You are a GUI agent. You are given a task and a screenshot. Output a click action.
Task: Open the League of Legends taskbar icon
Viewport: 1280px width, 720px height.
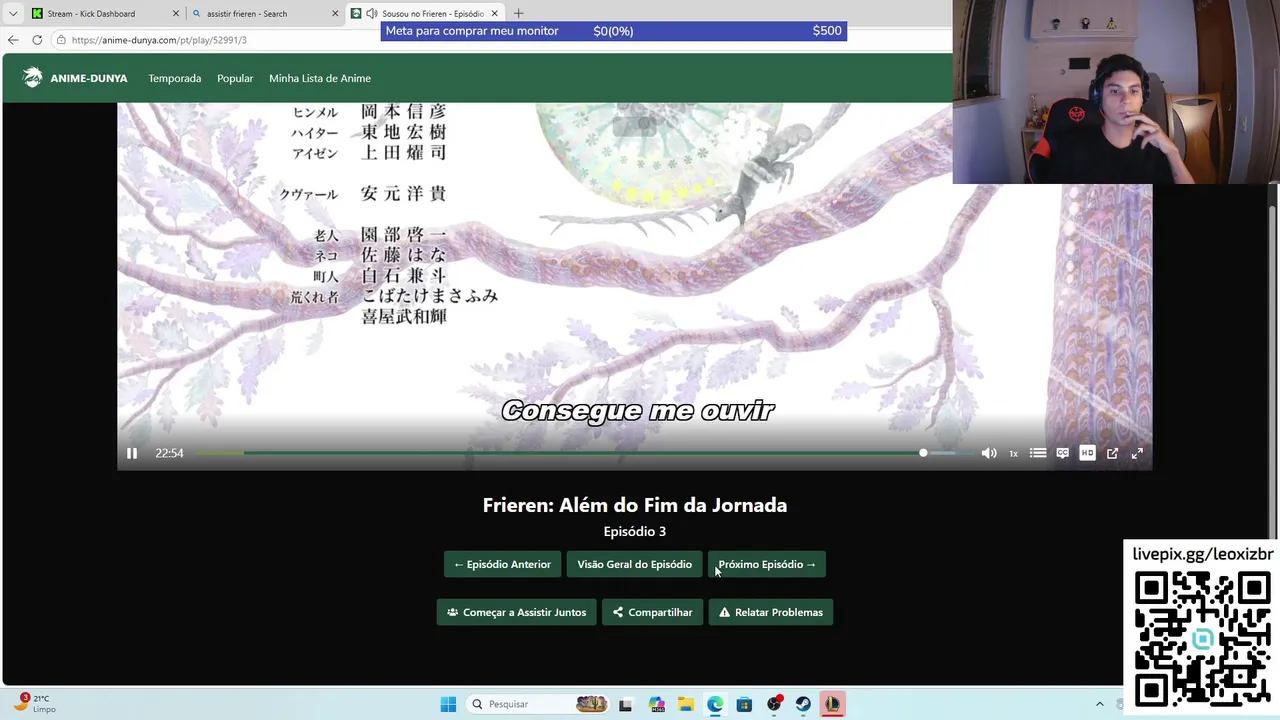click(x=832, y=704)
